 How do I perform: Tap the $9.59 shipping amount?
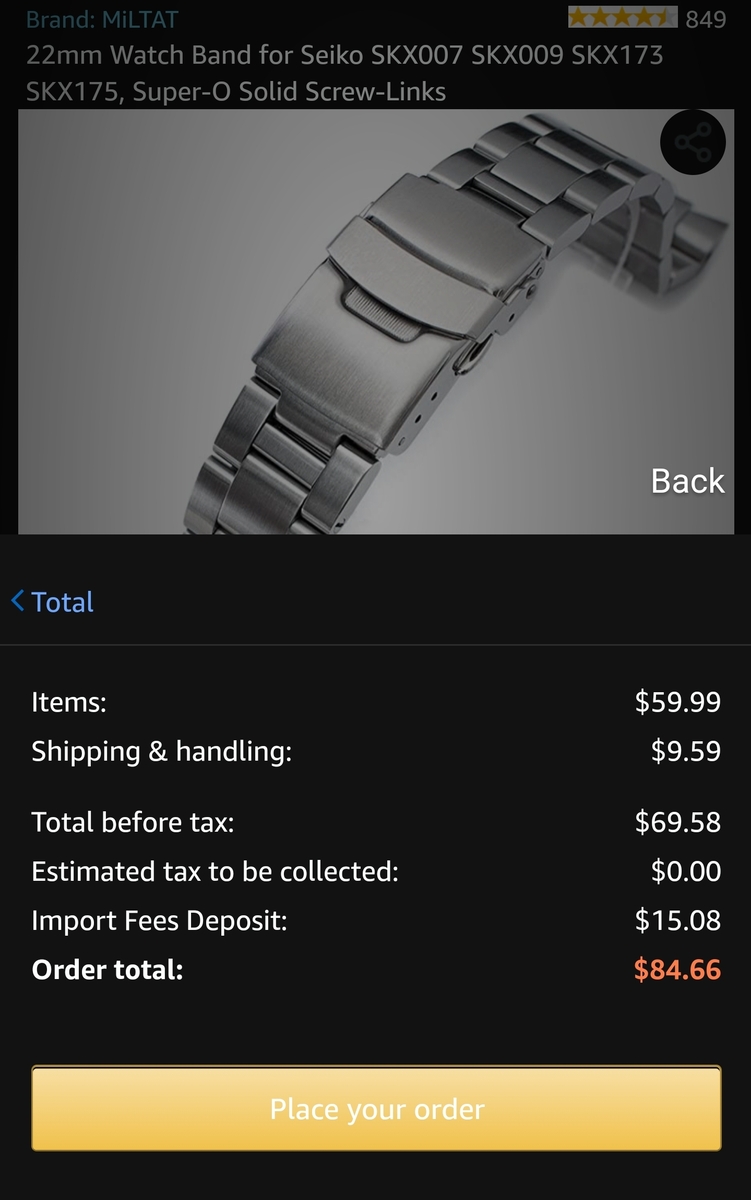(x=685, y=752)
